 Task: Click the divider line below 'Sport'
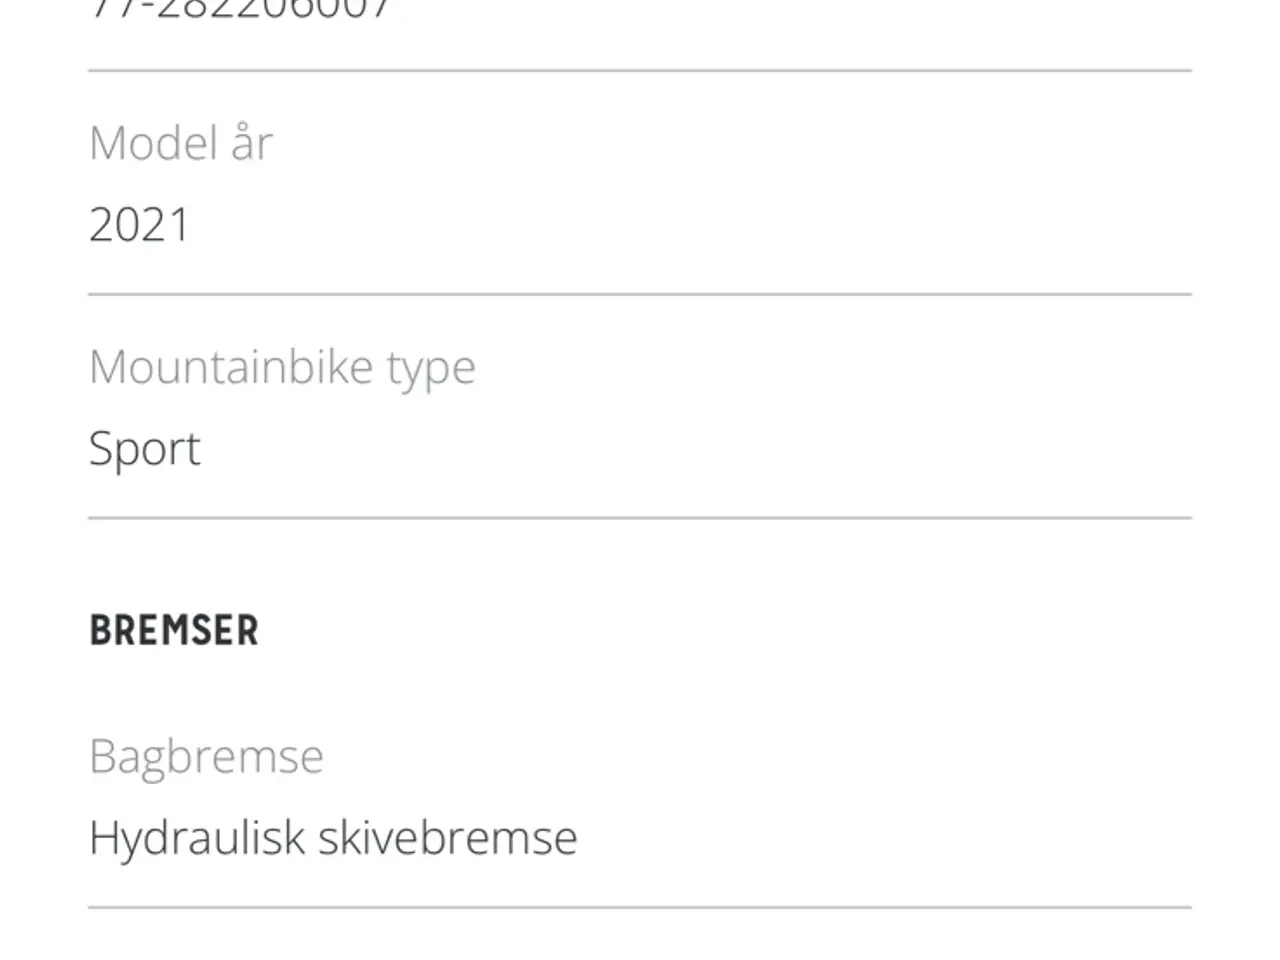point(640,518)
